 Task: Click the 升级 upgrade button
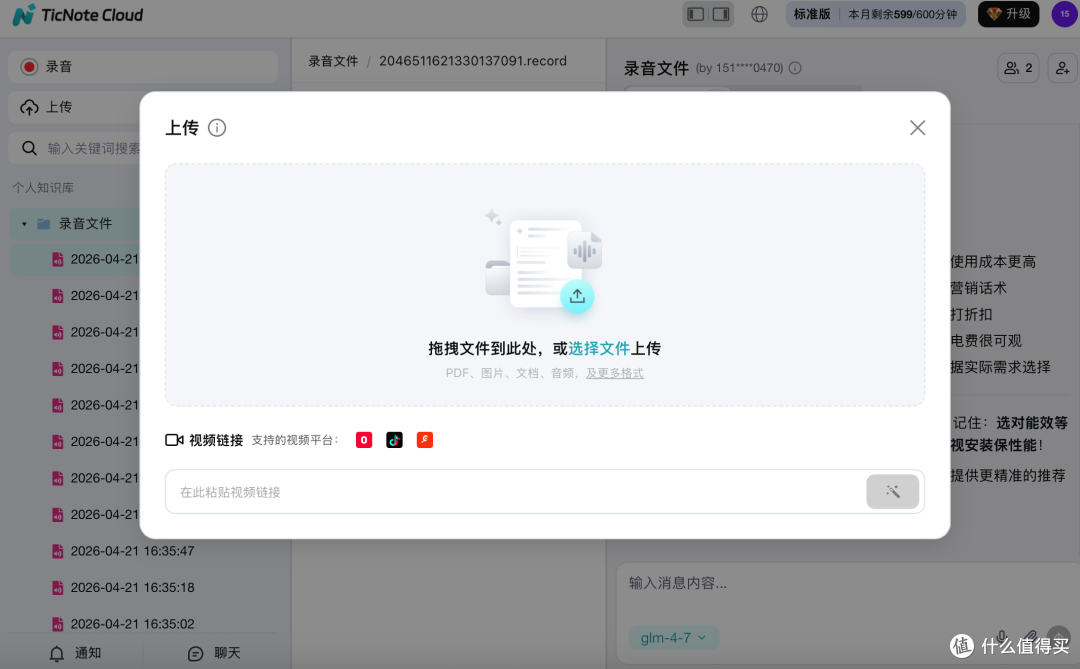click(1008, 14)
